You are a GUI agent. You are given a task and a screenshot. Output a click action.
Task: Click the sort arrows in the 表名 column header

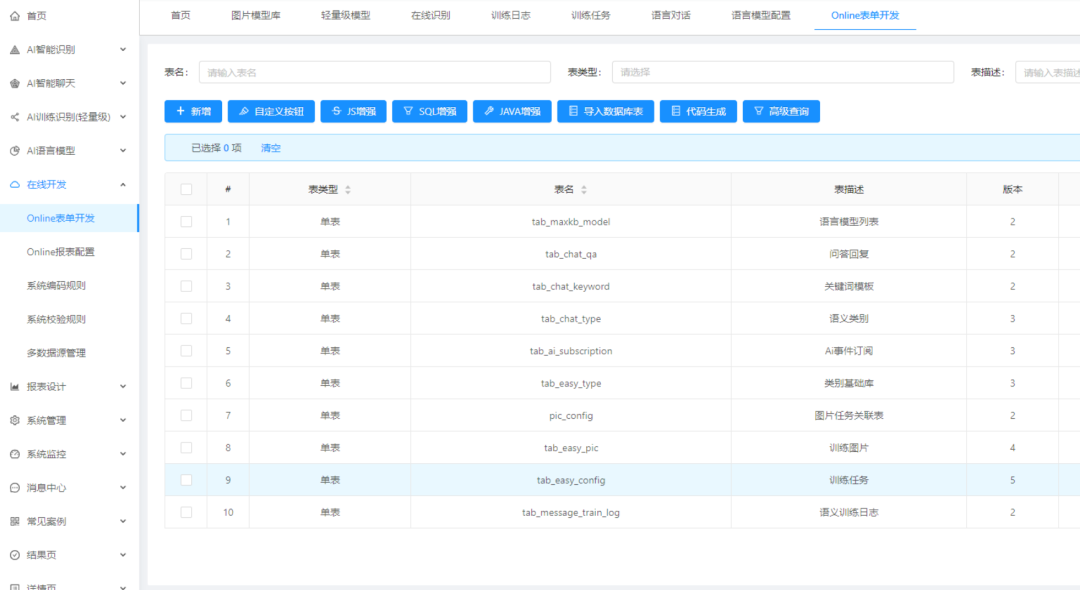coord(584,190)
